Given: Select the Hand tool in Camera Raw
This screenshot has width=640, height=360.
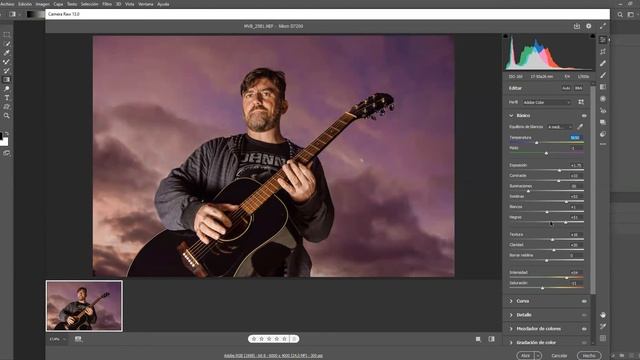Looking at the screenshot, I should [603, 315].
